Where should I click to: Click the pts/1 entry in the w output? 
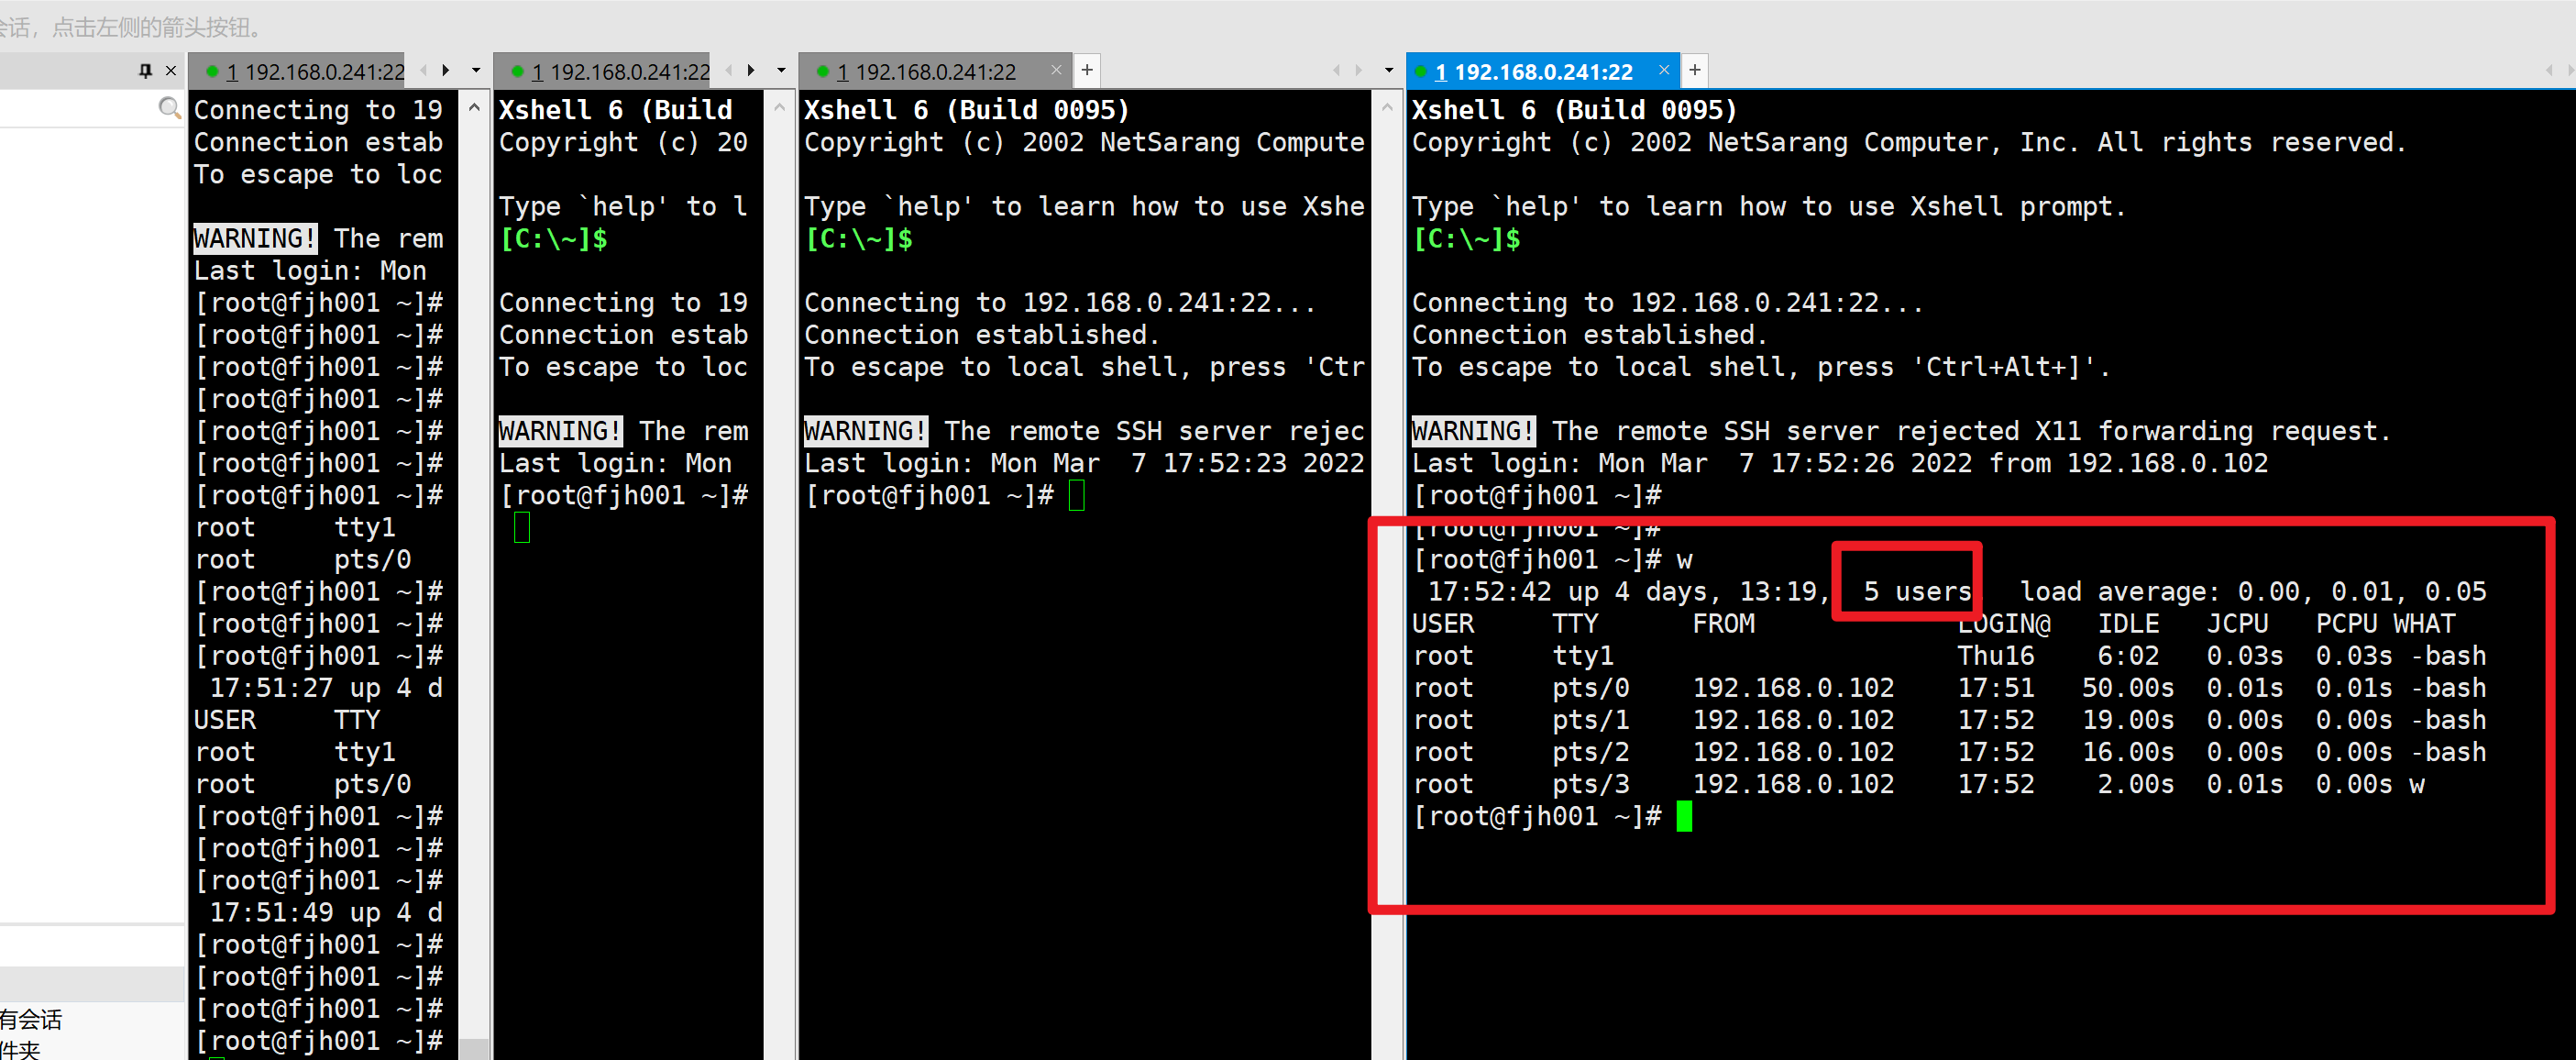pos(1591,720)
